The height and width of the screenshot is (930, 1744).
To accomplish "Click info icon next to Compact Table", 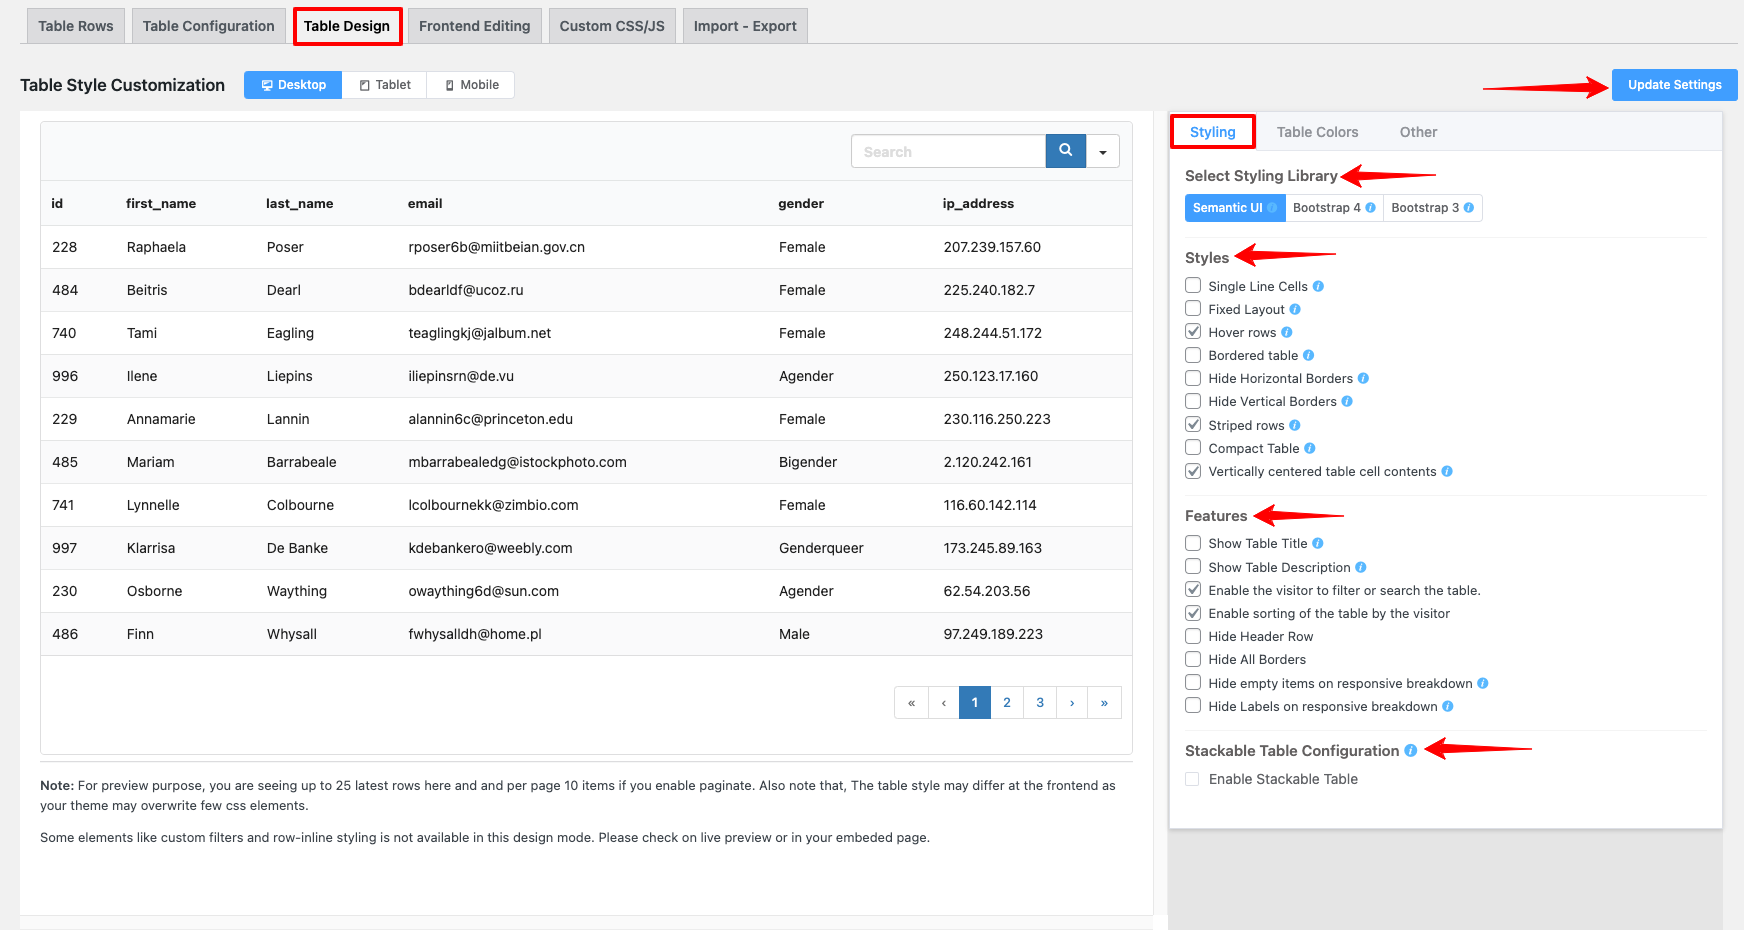I will point(1310,449).
